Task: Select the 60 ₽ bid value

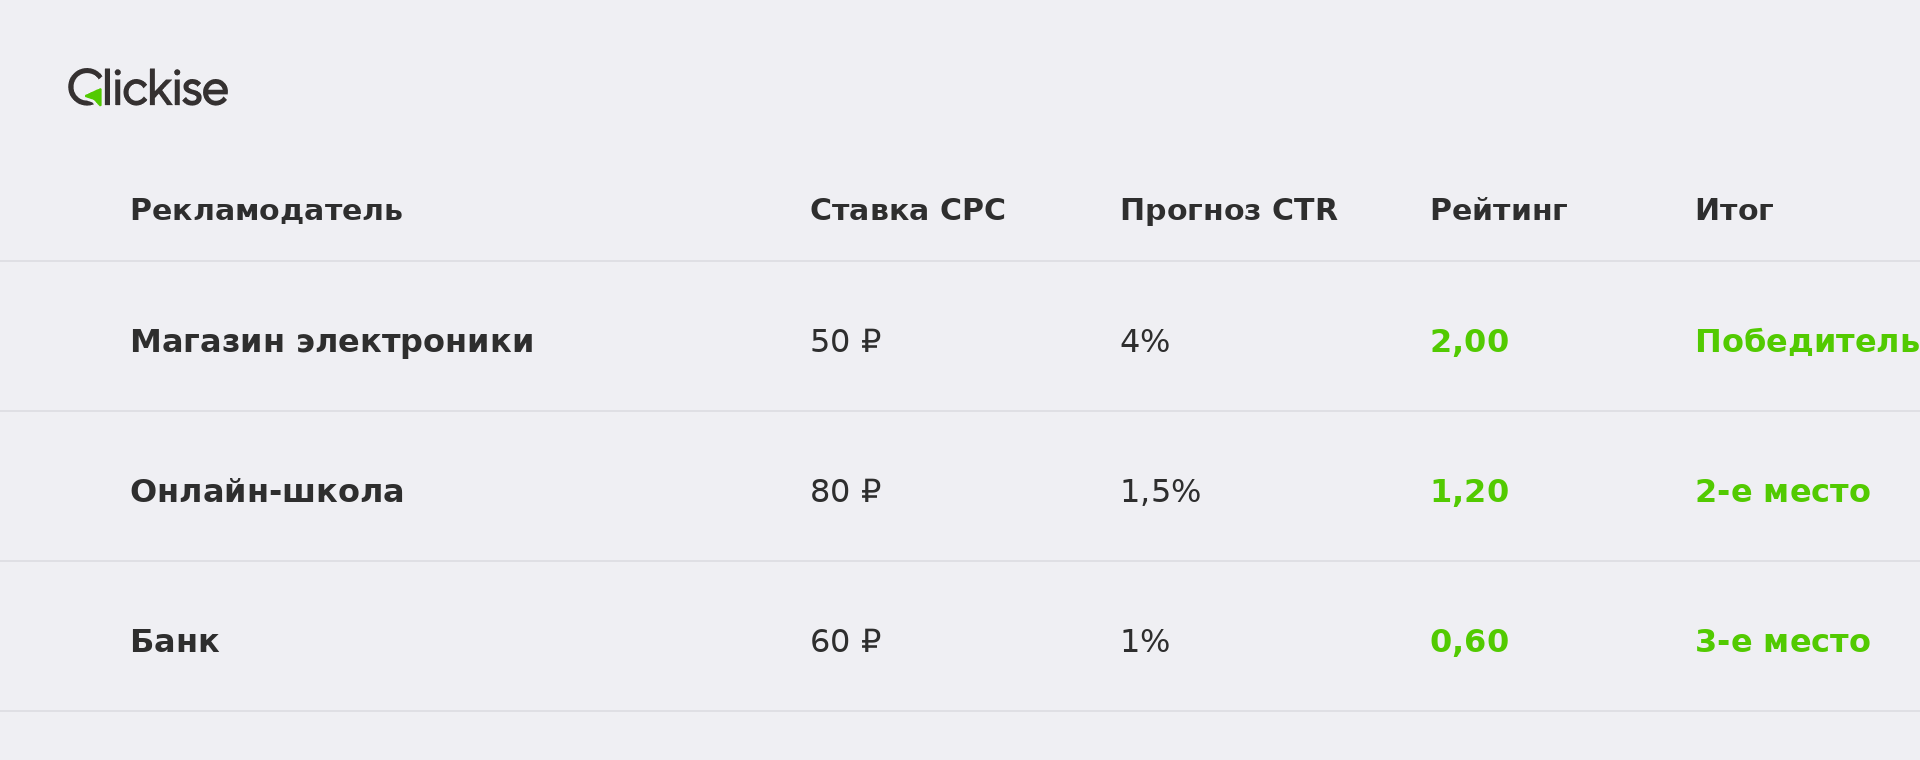Action: [x=845, y=642]
